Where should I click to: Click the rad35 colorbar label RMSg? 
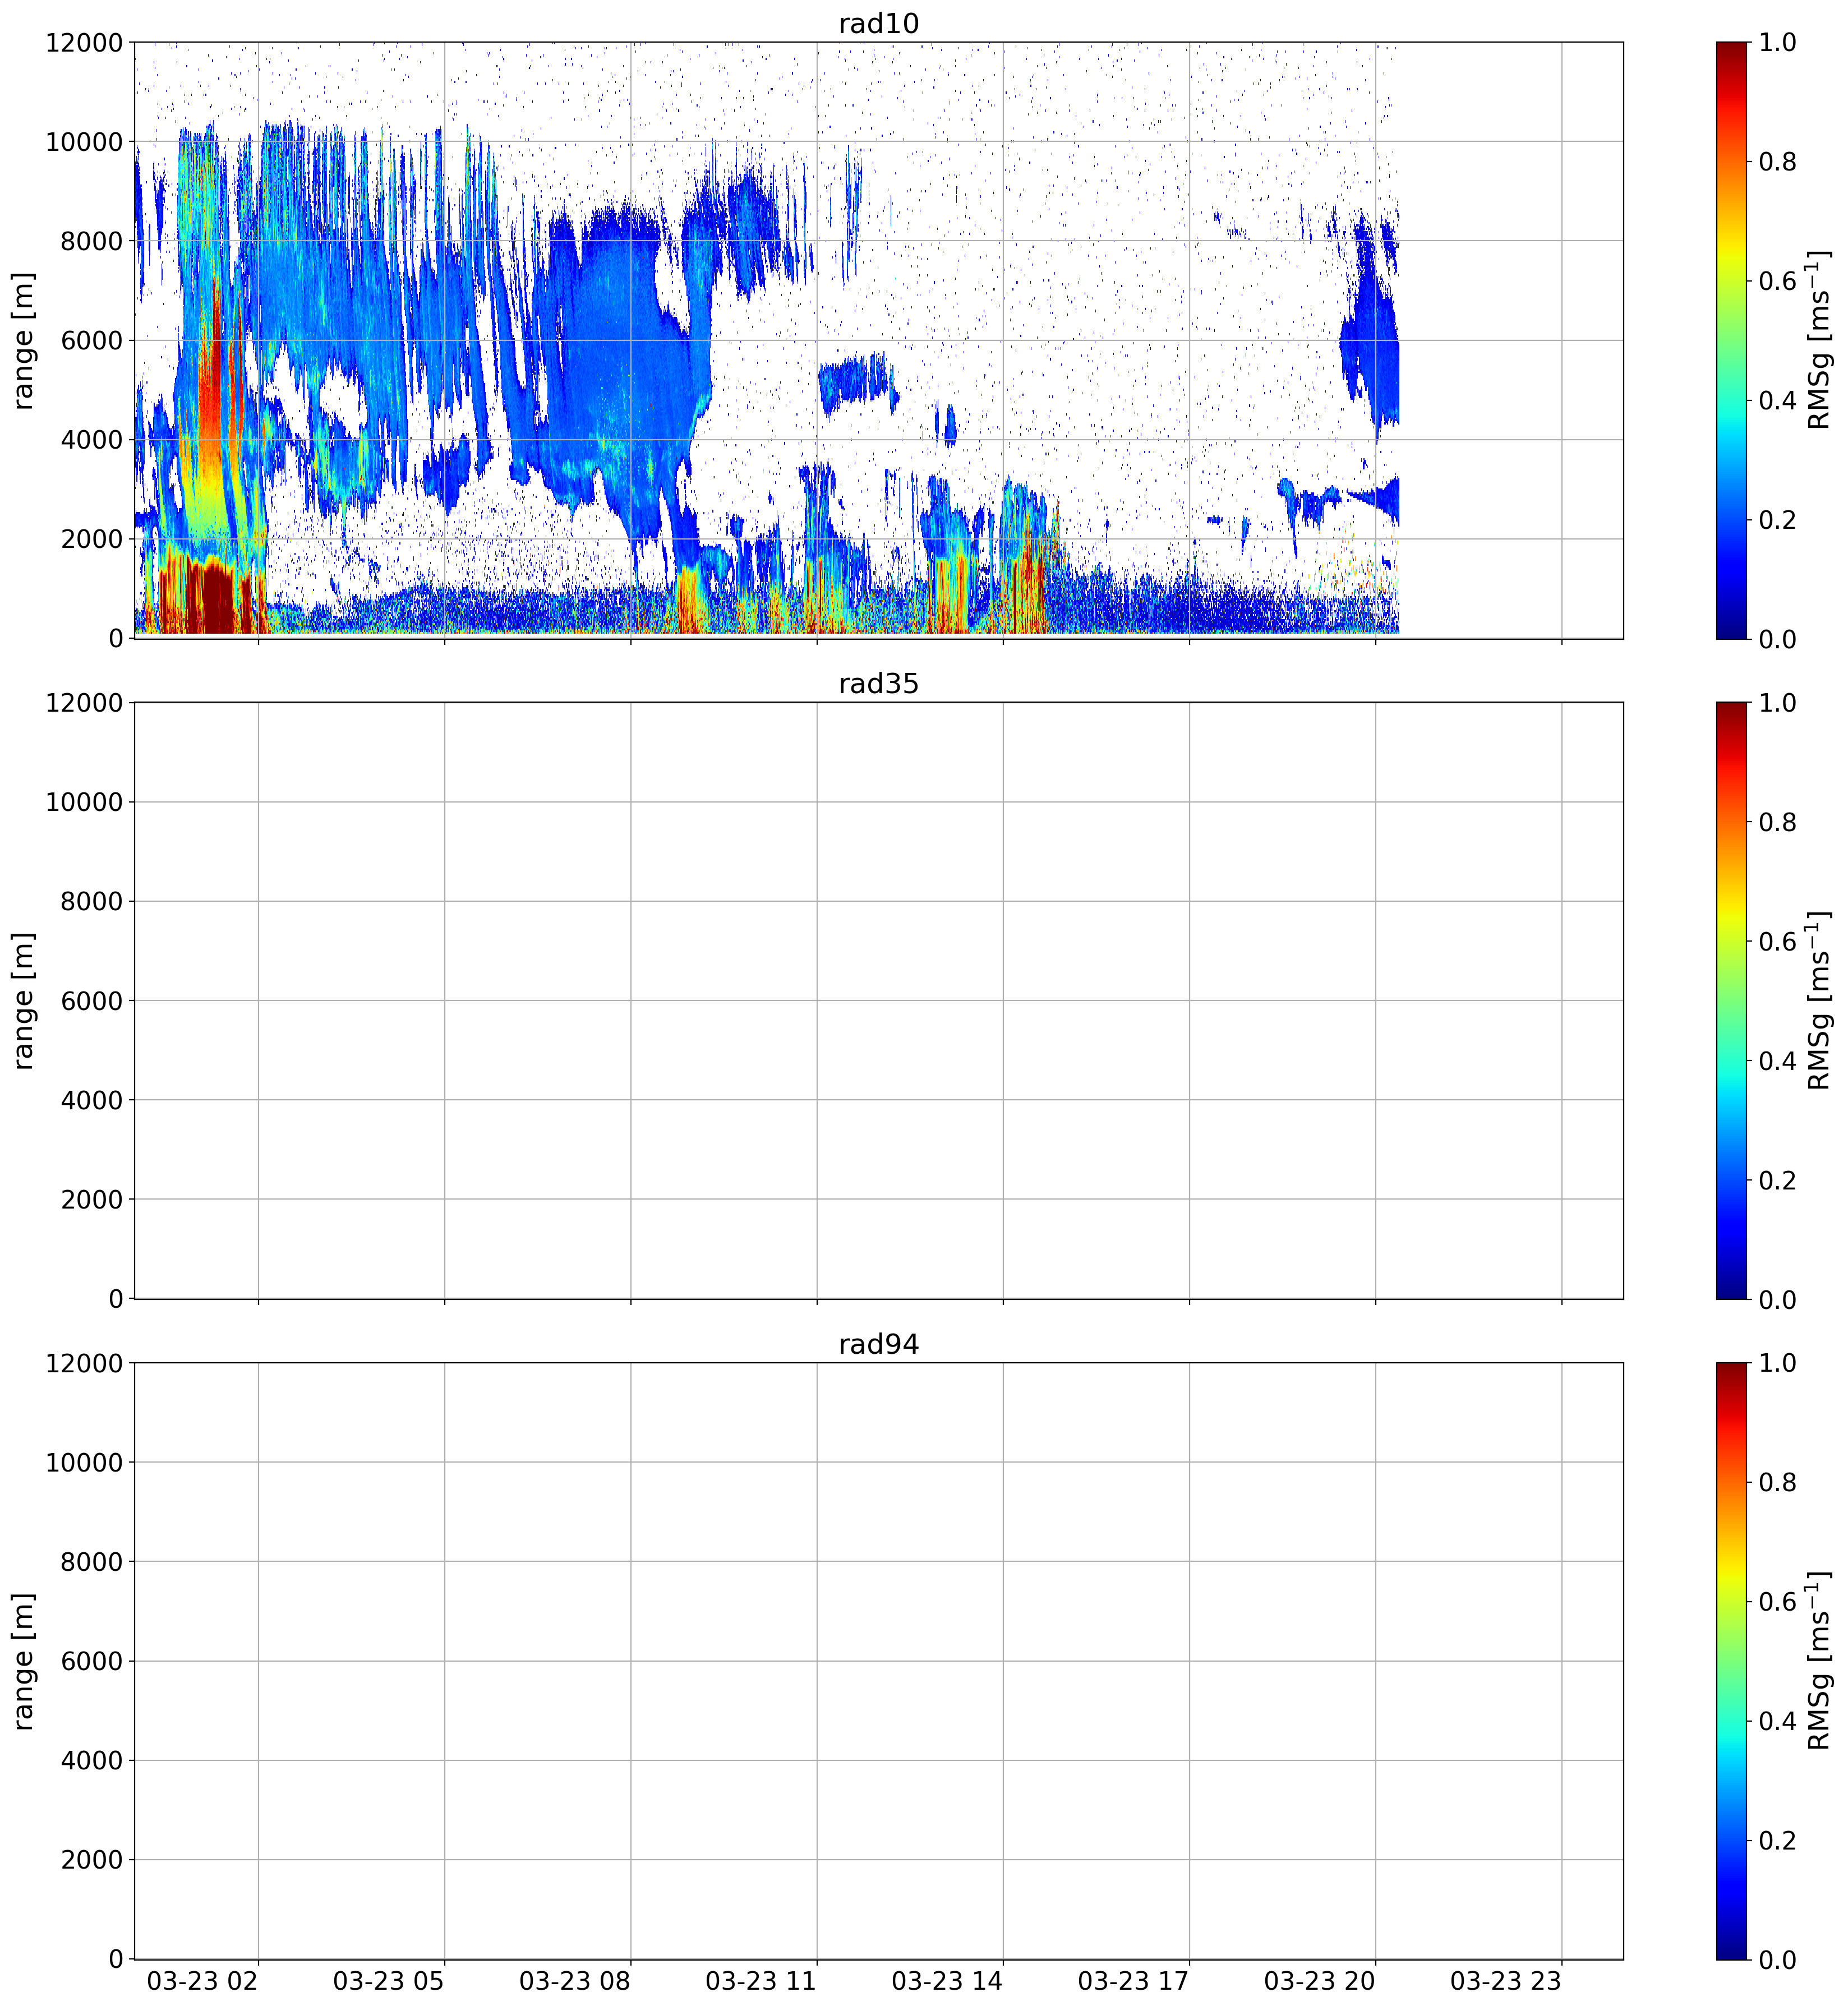pyautogui.click(x=1819, y=1001)
